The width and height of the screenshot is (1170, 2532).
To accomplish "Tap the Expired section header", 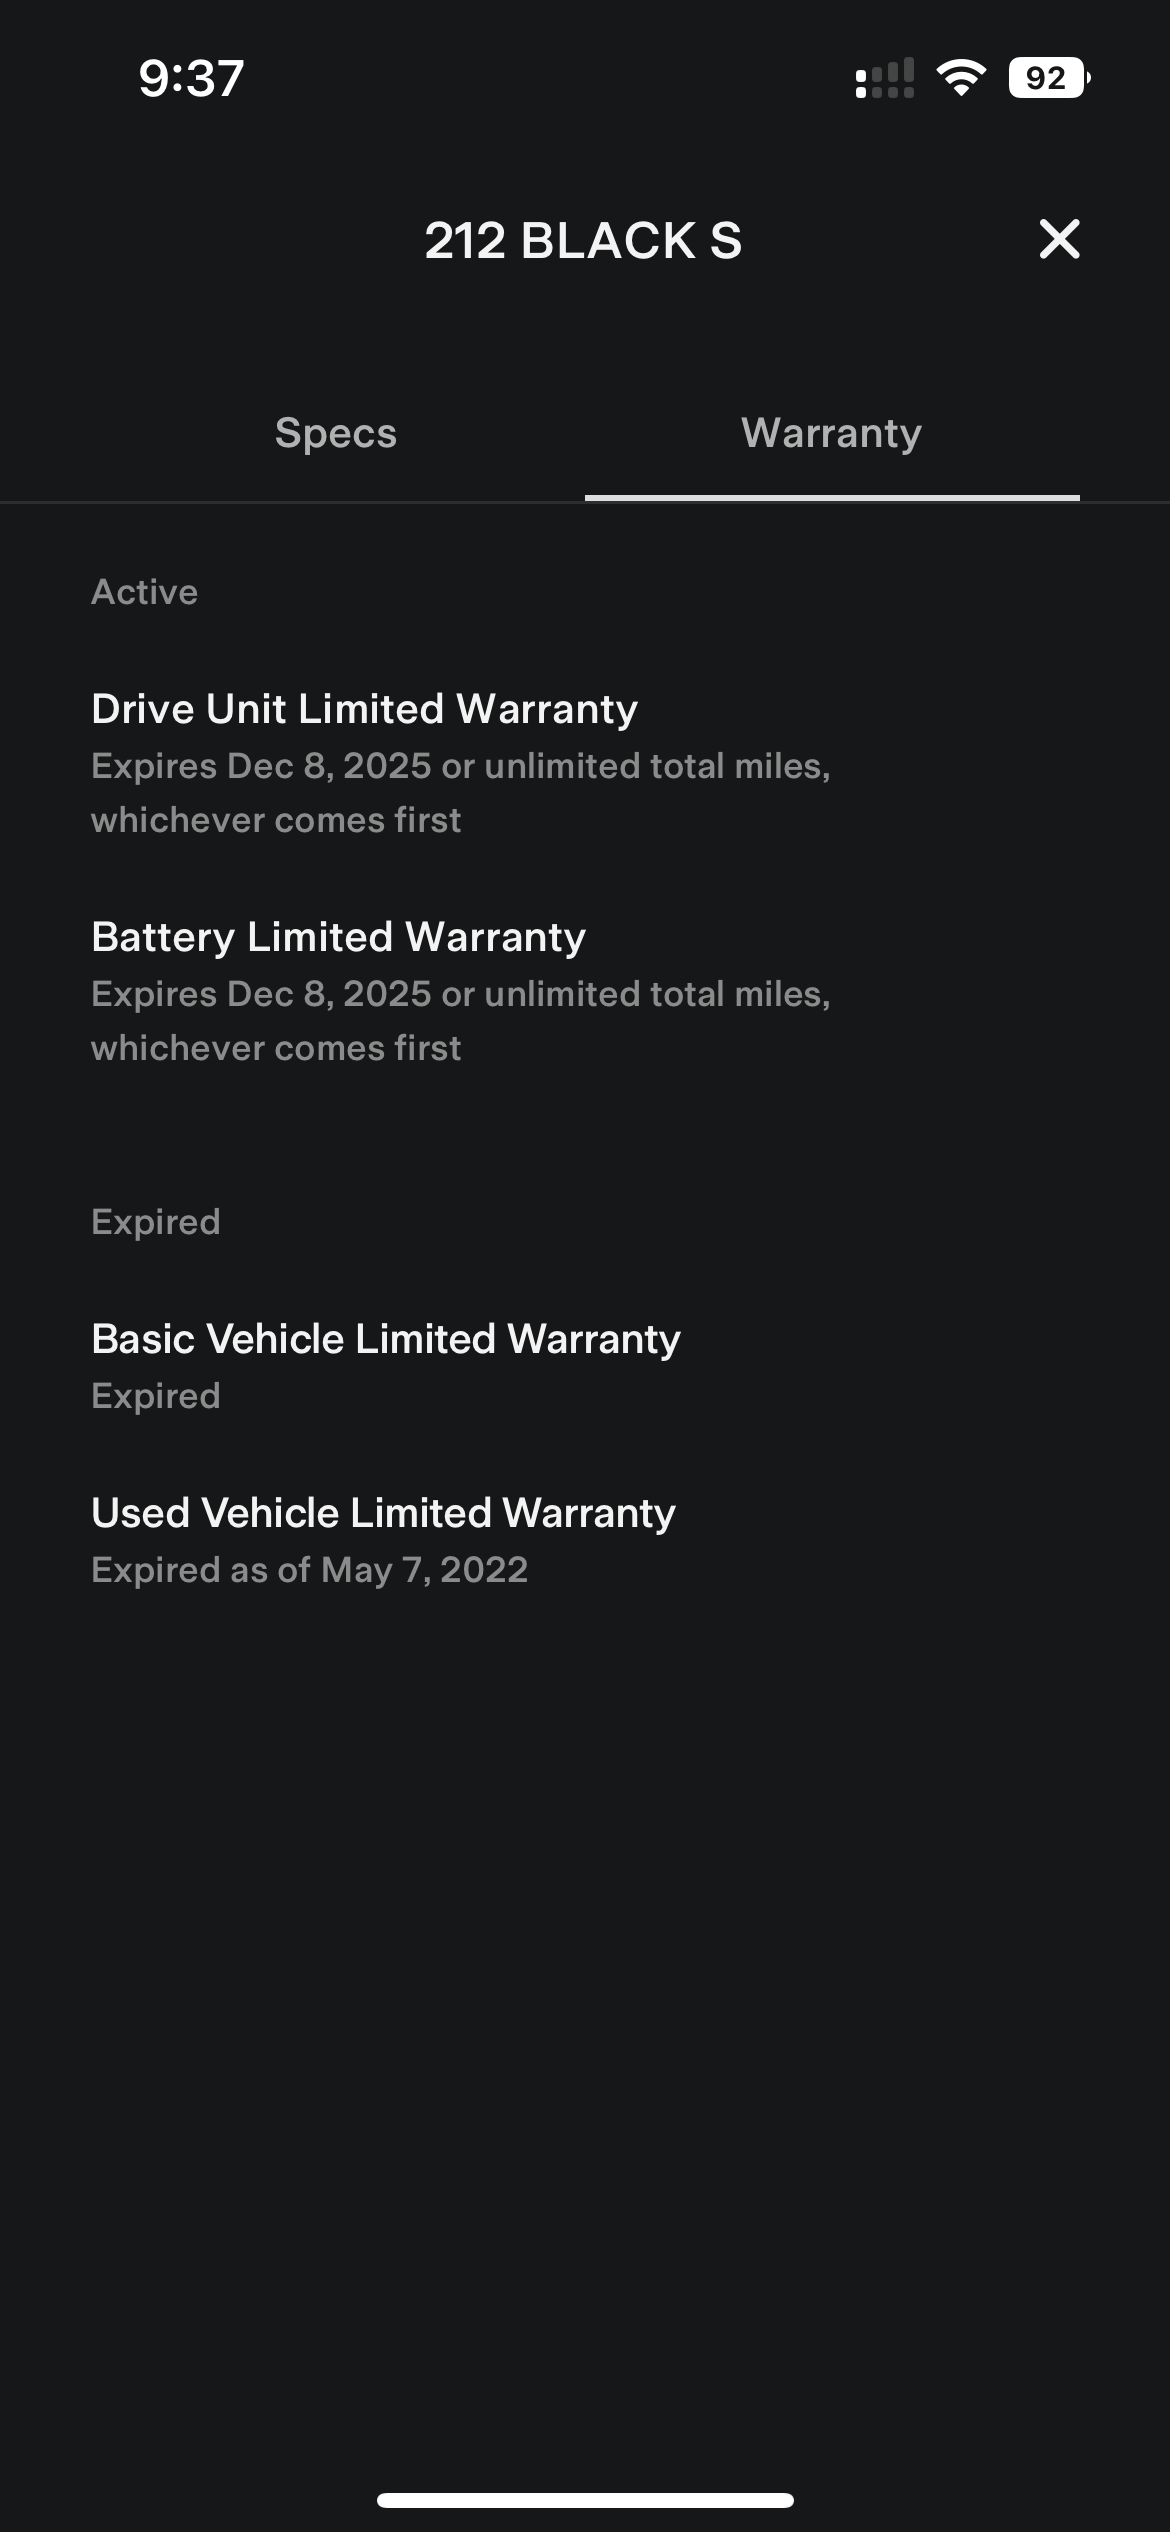I will coord(155,1222).
